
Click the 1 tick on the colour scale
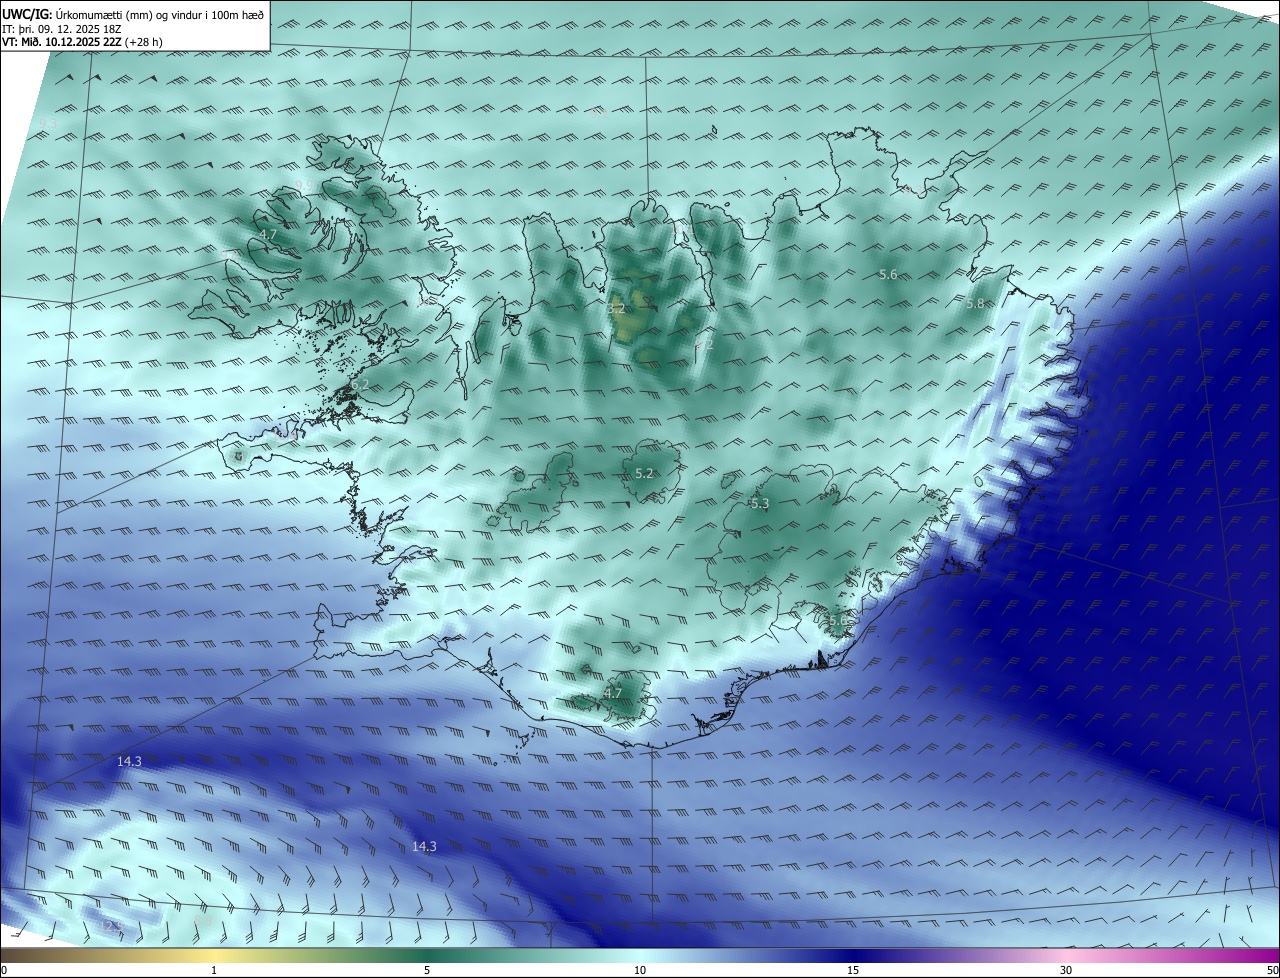[x=214, y=970]
